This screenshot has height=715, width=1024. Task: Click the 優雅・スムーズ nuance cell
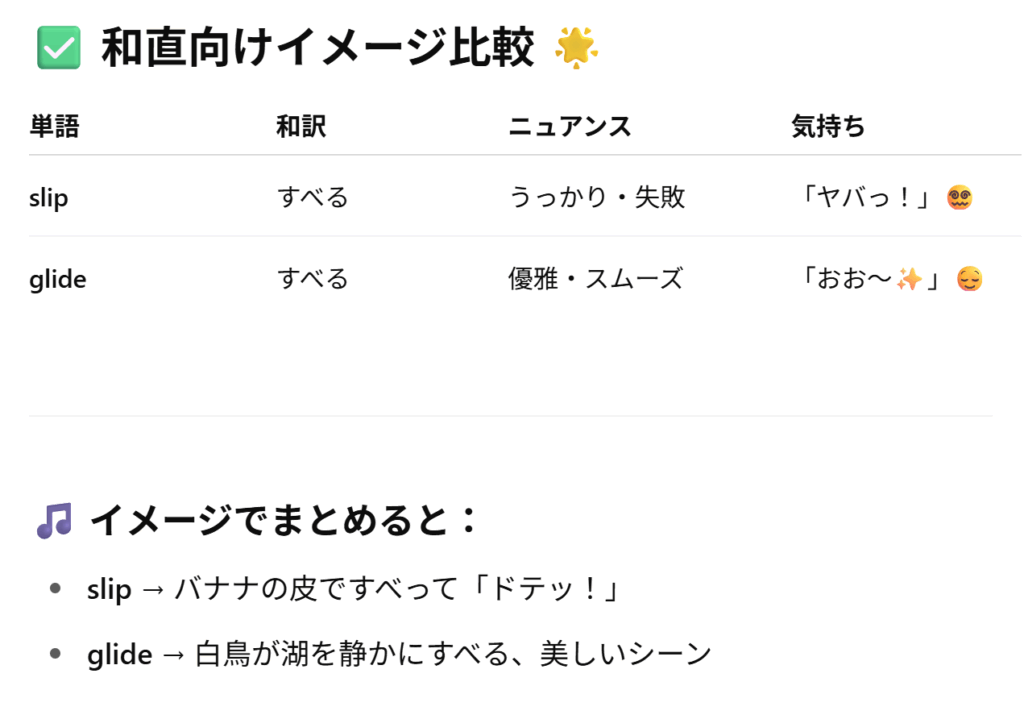(x=596, y=279)
